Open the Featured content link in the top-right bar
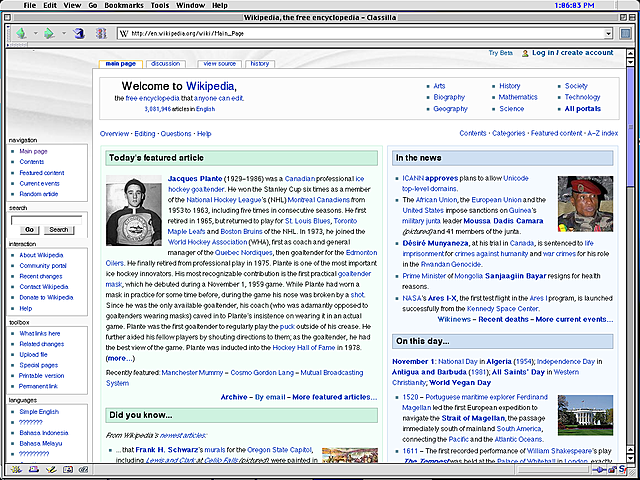 tap(556, 133)
